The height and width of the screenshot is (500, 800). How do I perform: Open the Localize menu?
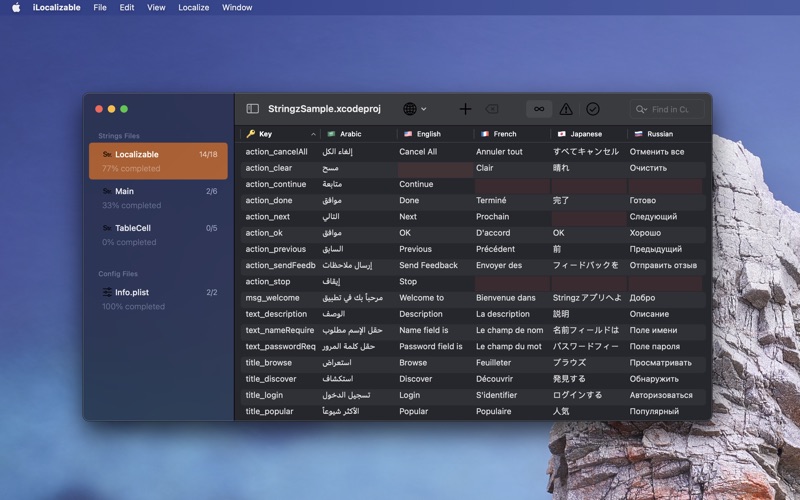(193, 7)
